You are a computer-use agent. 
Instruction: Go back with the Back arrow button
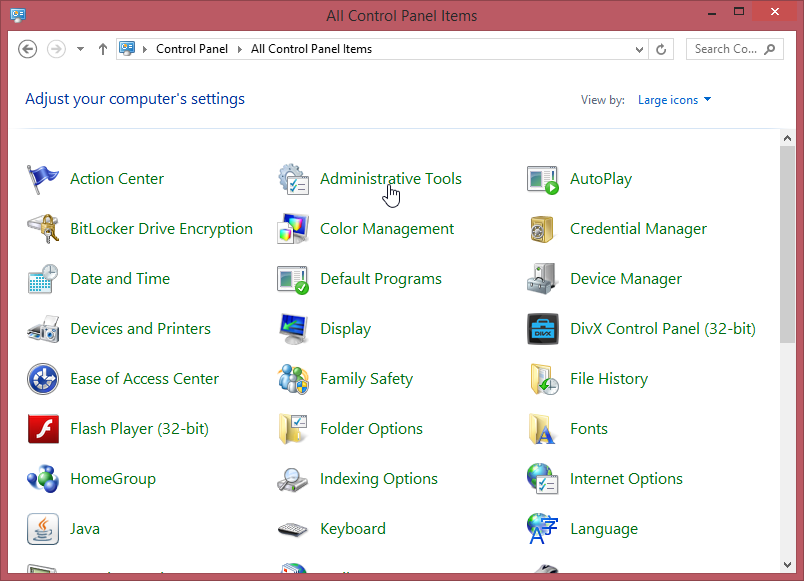tap(27, 49)
